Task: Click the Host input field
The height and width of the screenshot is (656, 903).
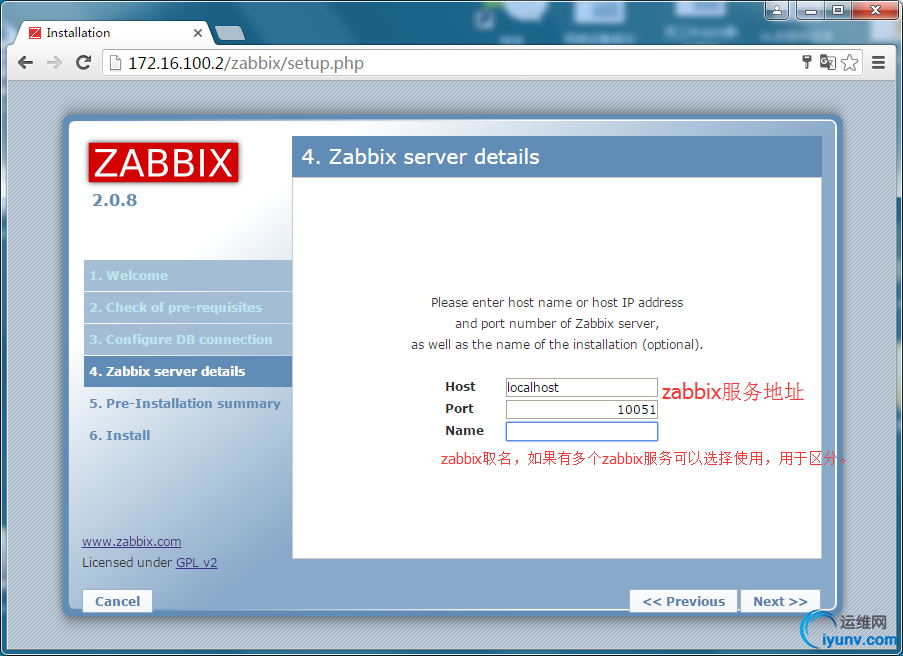Action: [582, 387]
